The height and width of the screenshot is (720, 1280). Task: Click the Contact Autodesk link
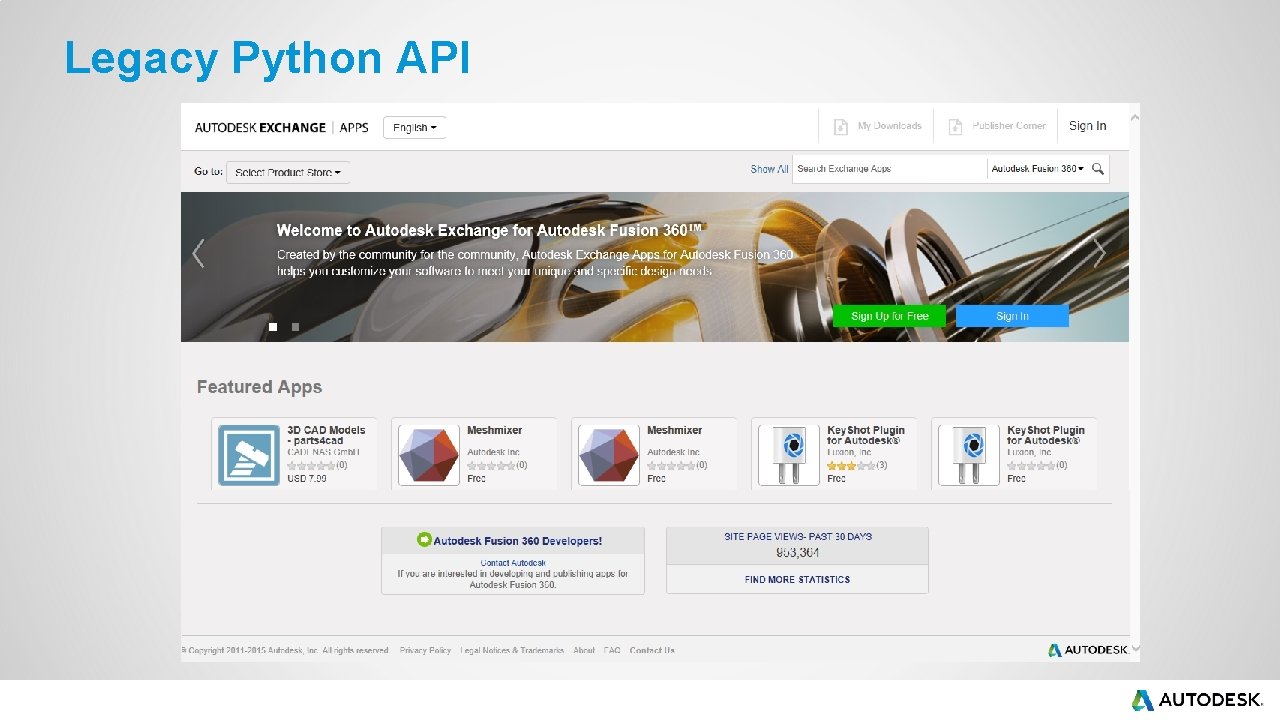[513, 563]
